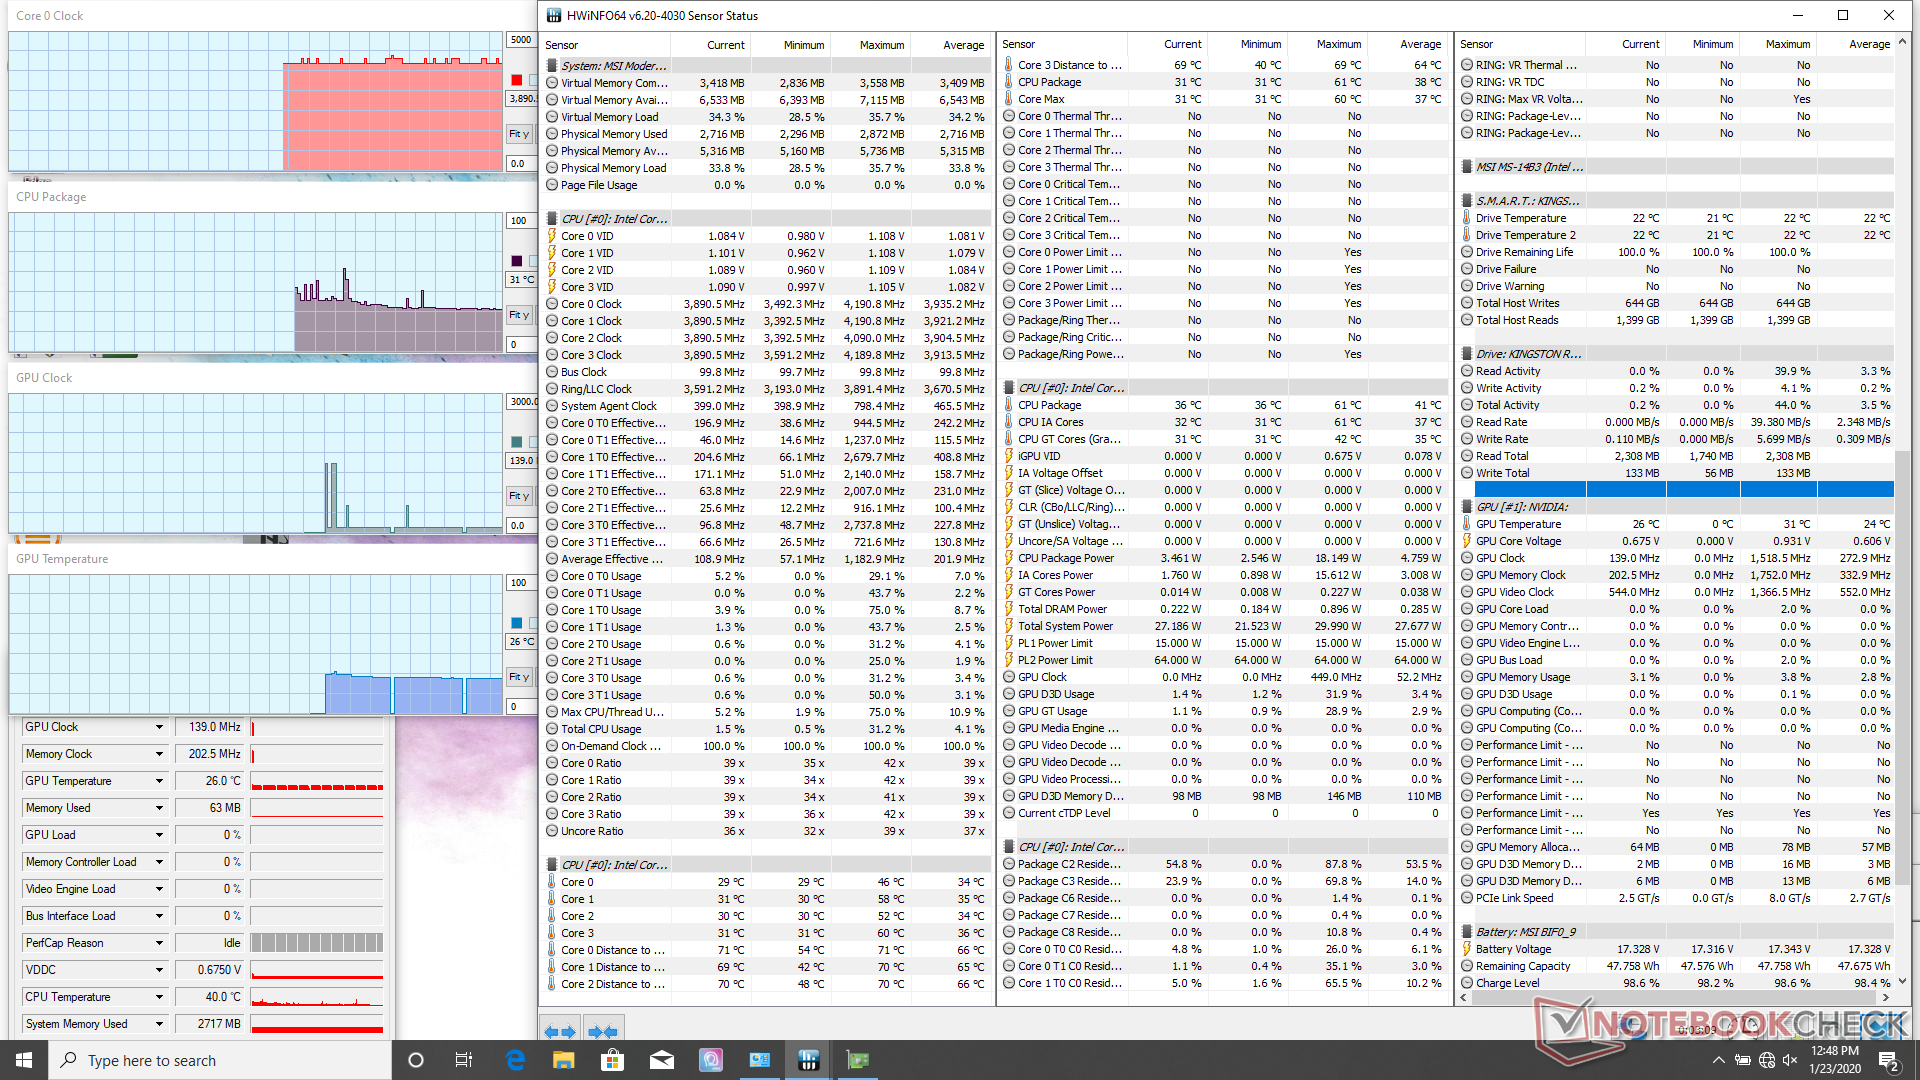Open the Memory Controller Load dropdown
Viewport: 1920px width, 1080px height.
click(x=159, y=862)
